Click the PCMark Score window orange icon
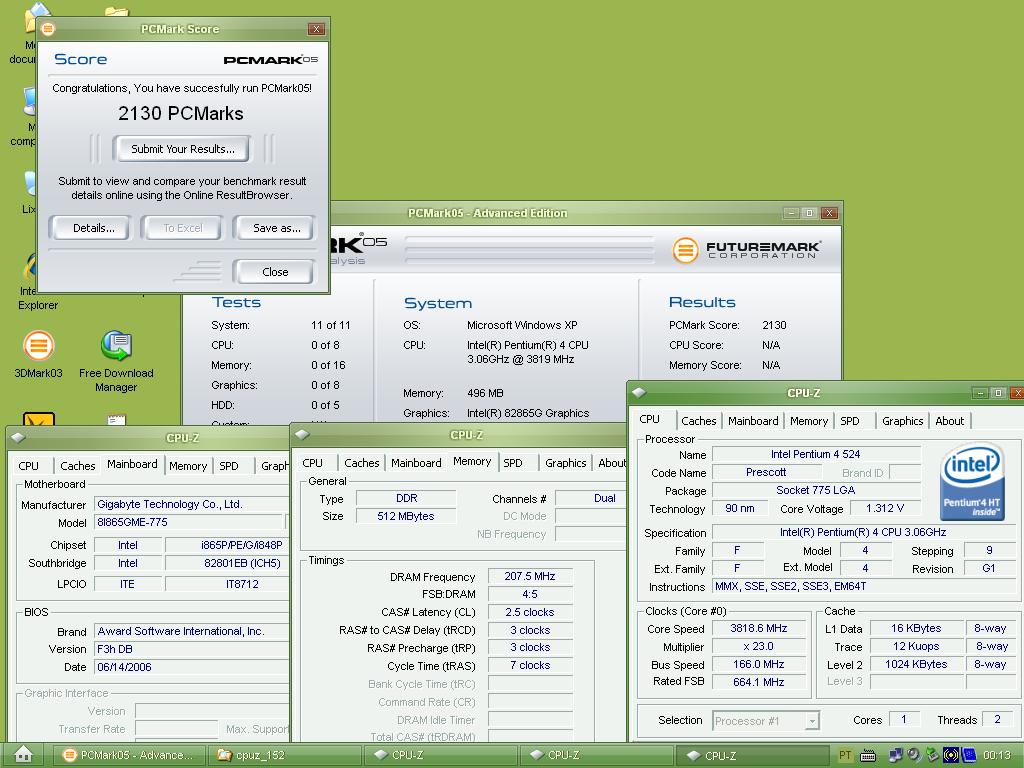Screen dimensions: 1024x768 [x=48, y=29]
